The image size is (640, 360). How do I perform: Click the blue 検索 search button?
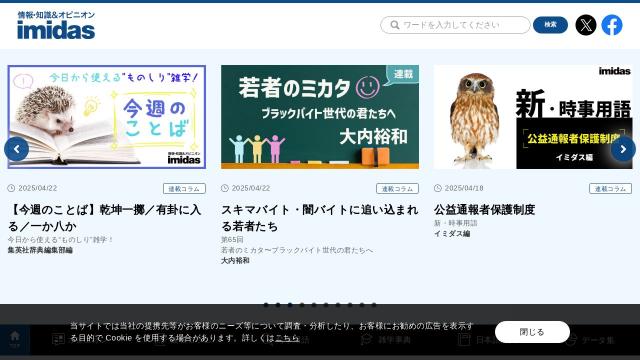[550, 25]
